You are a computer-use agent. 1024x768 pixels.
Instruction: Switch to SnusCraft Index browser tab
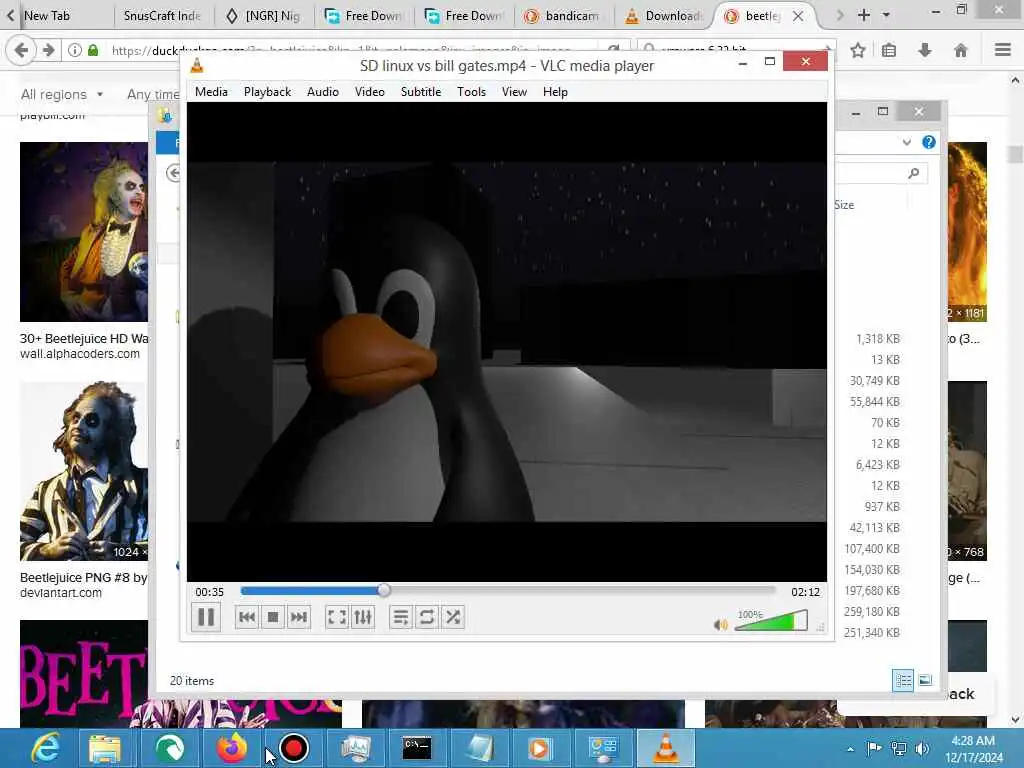[162, 16]
